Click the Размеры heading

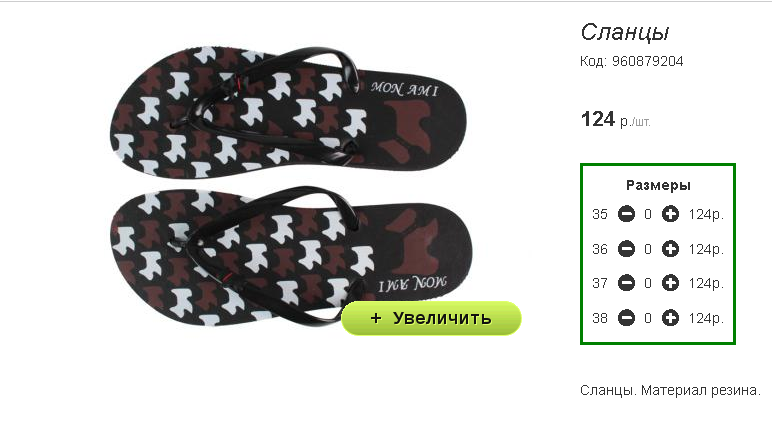coord(658,185)
